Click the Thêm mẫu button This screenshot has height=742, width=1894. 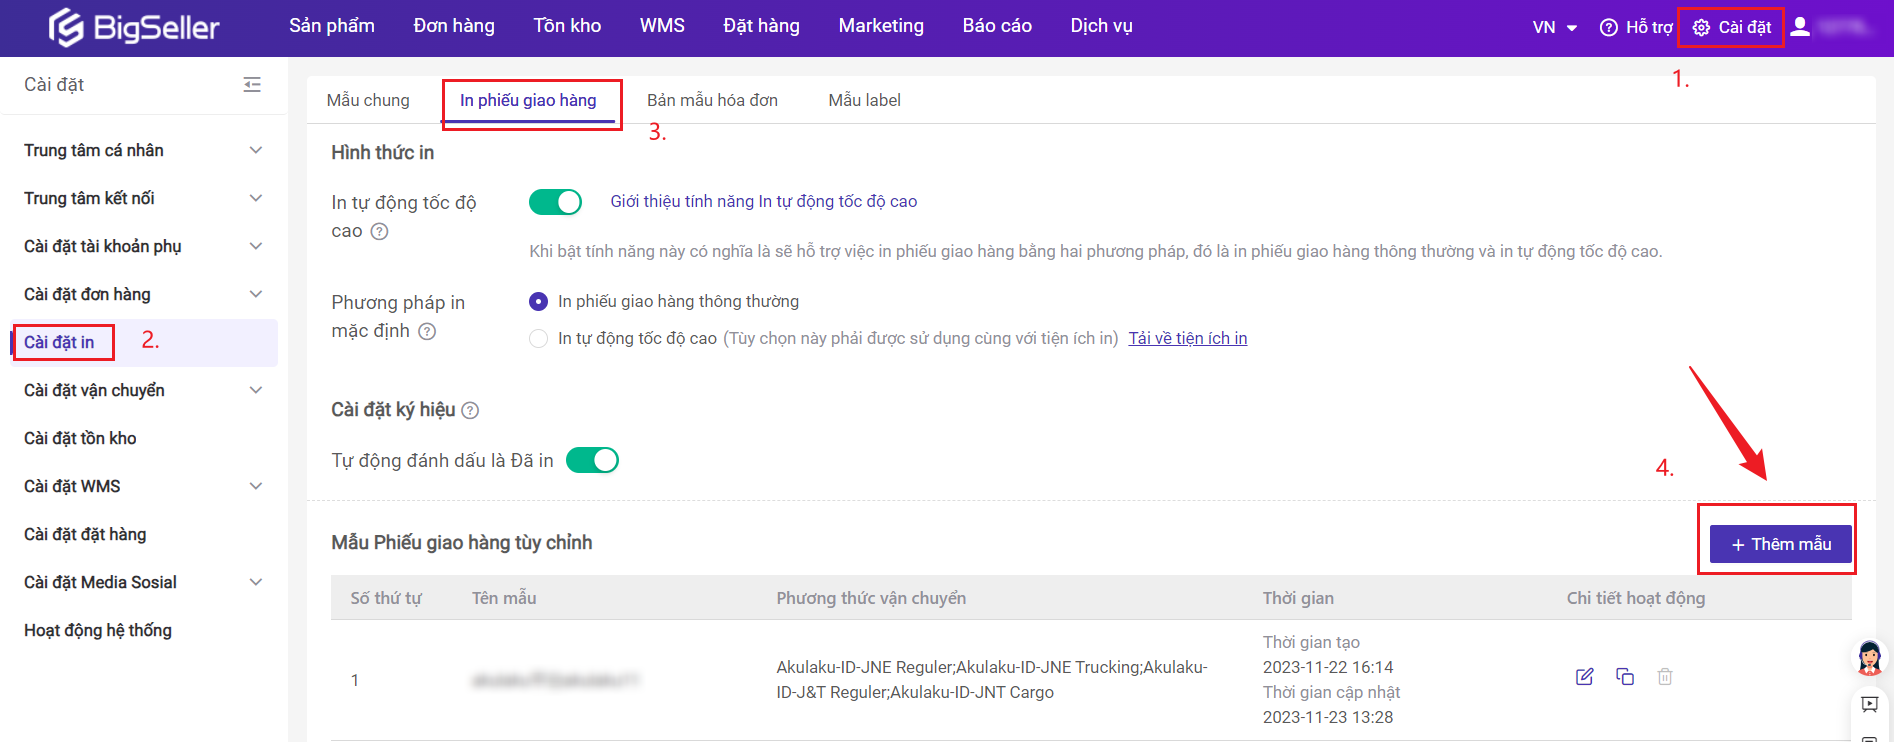click(x=1780, y=544)
